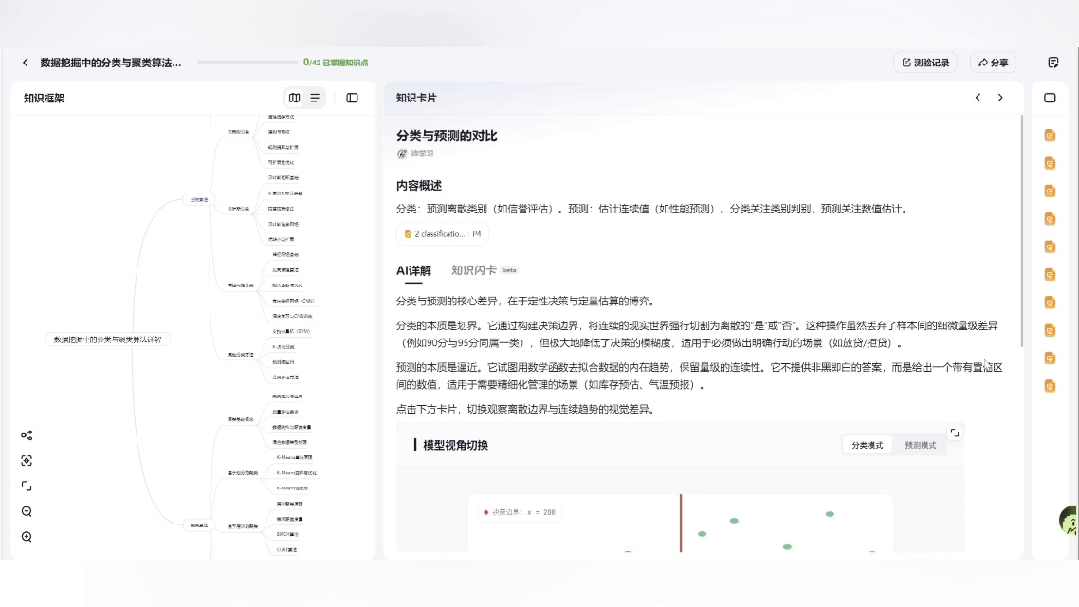Toggle the list view layout in 知识框架 header
This screenshot has height=607, width=1079.
coord(314,98)
